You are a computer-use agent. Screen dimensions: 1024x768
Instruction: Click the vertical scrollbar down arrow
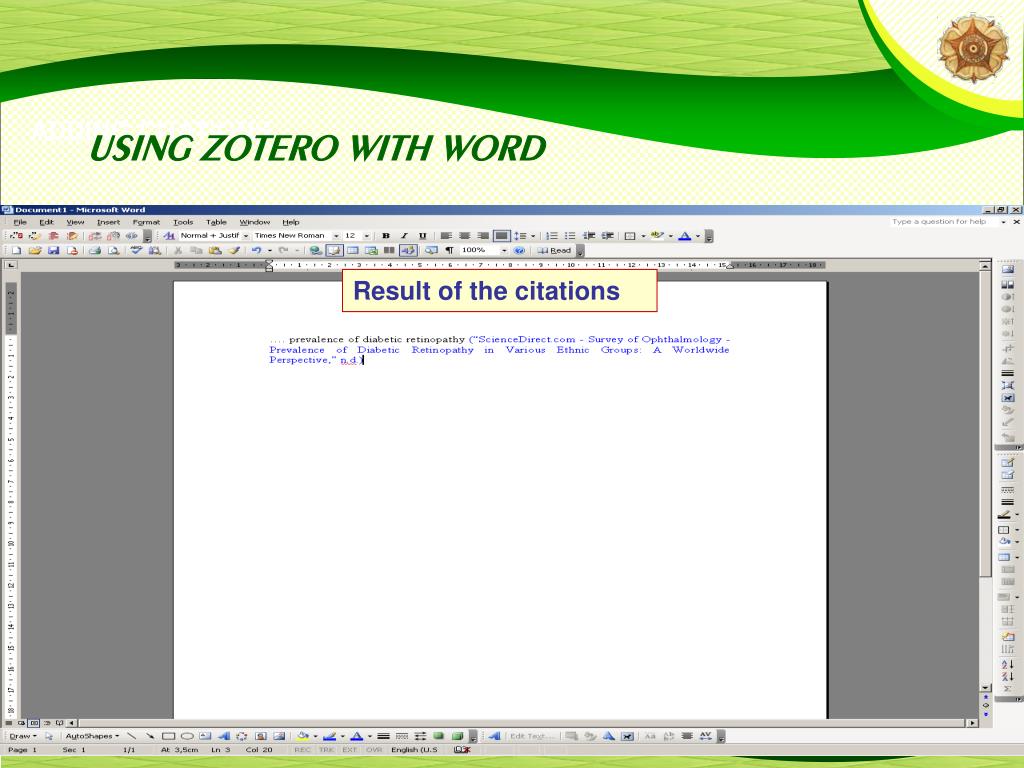tap(985, 688)
